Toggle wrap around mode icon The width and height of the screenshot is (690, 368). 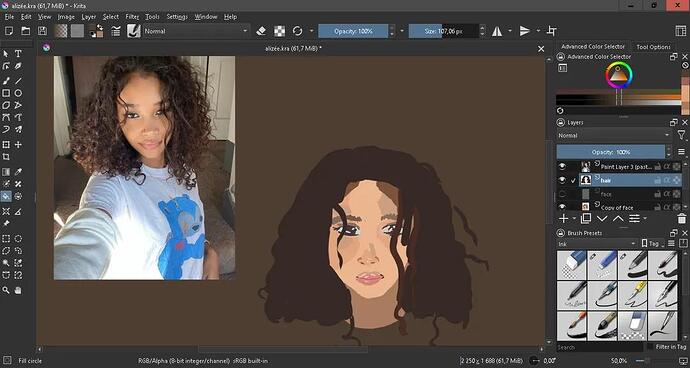pyautogui.click(x=551, y=31)
